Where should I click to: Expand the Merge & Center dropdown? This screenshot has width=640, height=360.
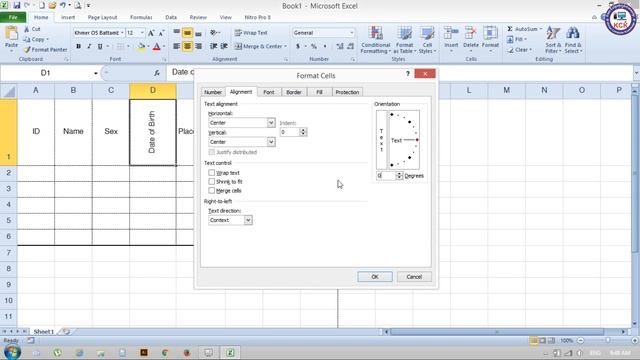tap(285, 47)
